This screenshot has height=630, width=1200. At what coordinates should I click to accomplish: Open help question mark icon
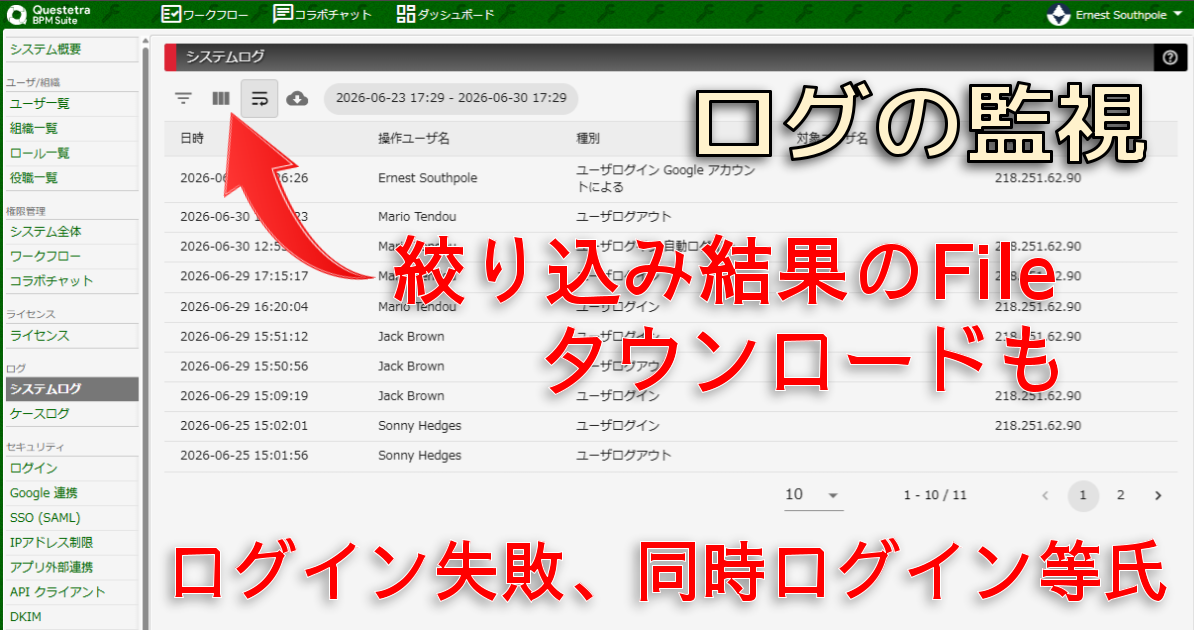(x=1170, y=58)
